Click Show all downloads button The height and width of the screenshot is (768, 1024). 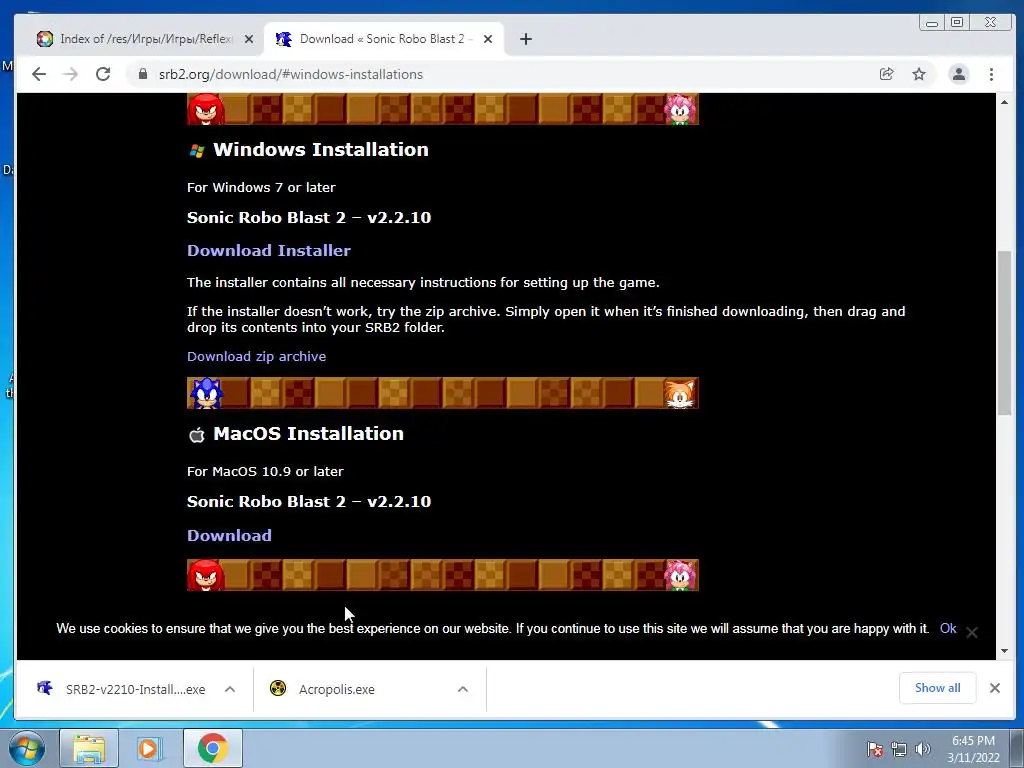[937, 688]
